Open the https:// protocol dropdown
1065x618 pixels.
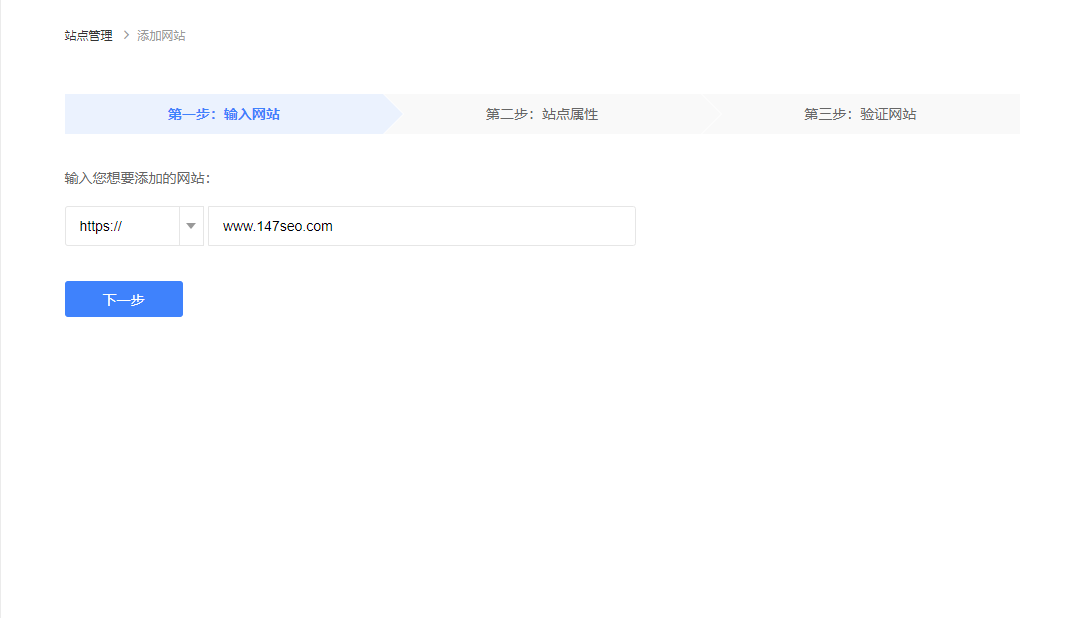(x=134, y=226)
